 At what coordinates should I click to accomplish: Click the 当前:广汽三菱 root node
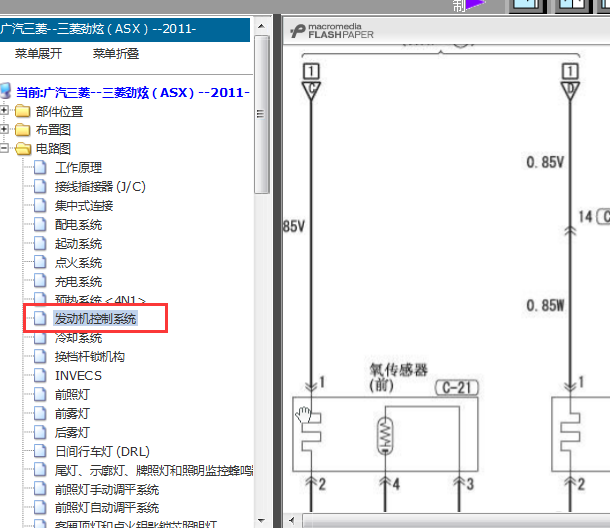(132, 93)
